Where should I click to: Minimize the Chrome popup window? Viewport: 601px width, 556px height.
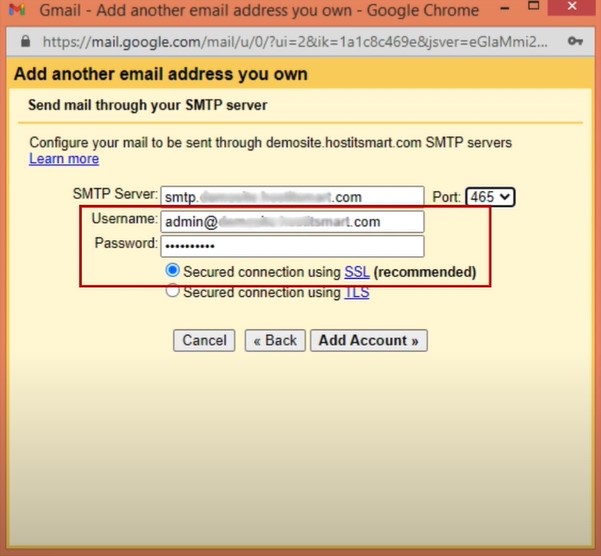(505, 8)
